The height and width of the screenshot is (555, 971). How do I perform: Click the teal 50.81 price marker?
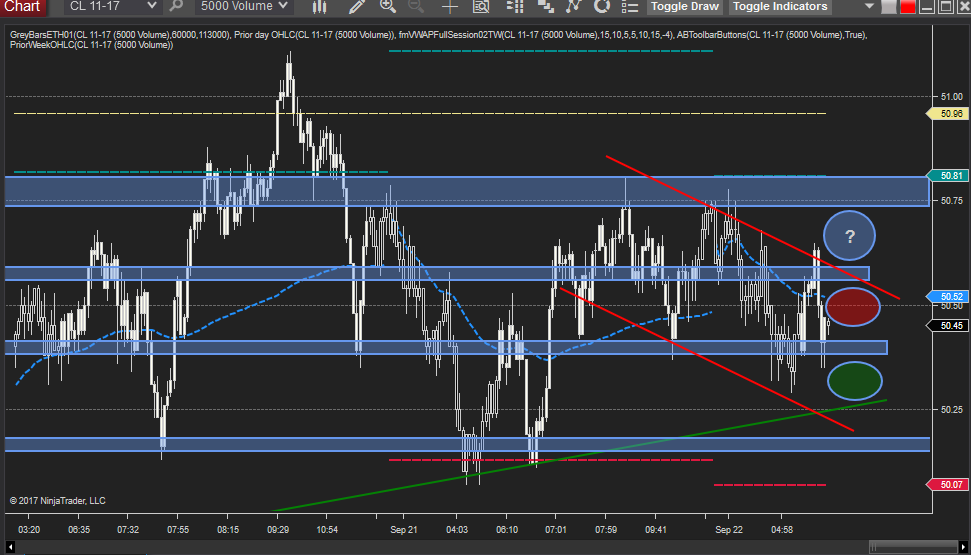(x=948, y=176)
